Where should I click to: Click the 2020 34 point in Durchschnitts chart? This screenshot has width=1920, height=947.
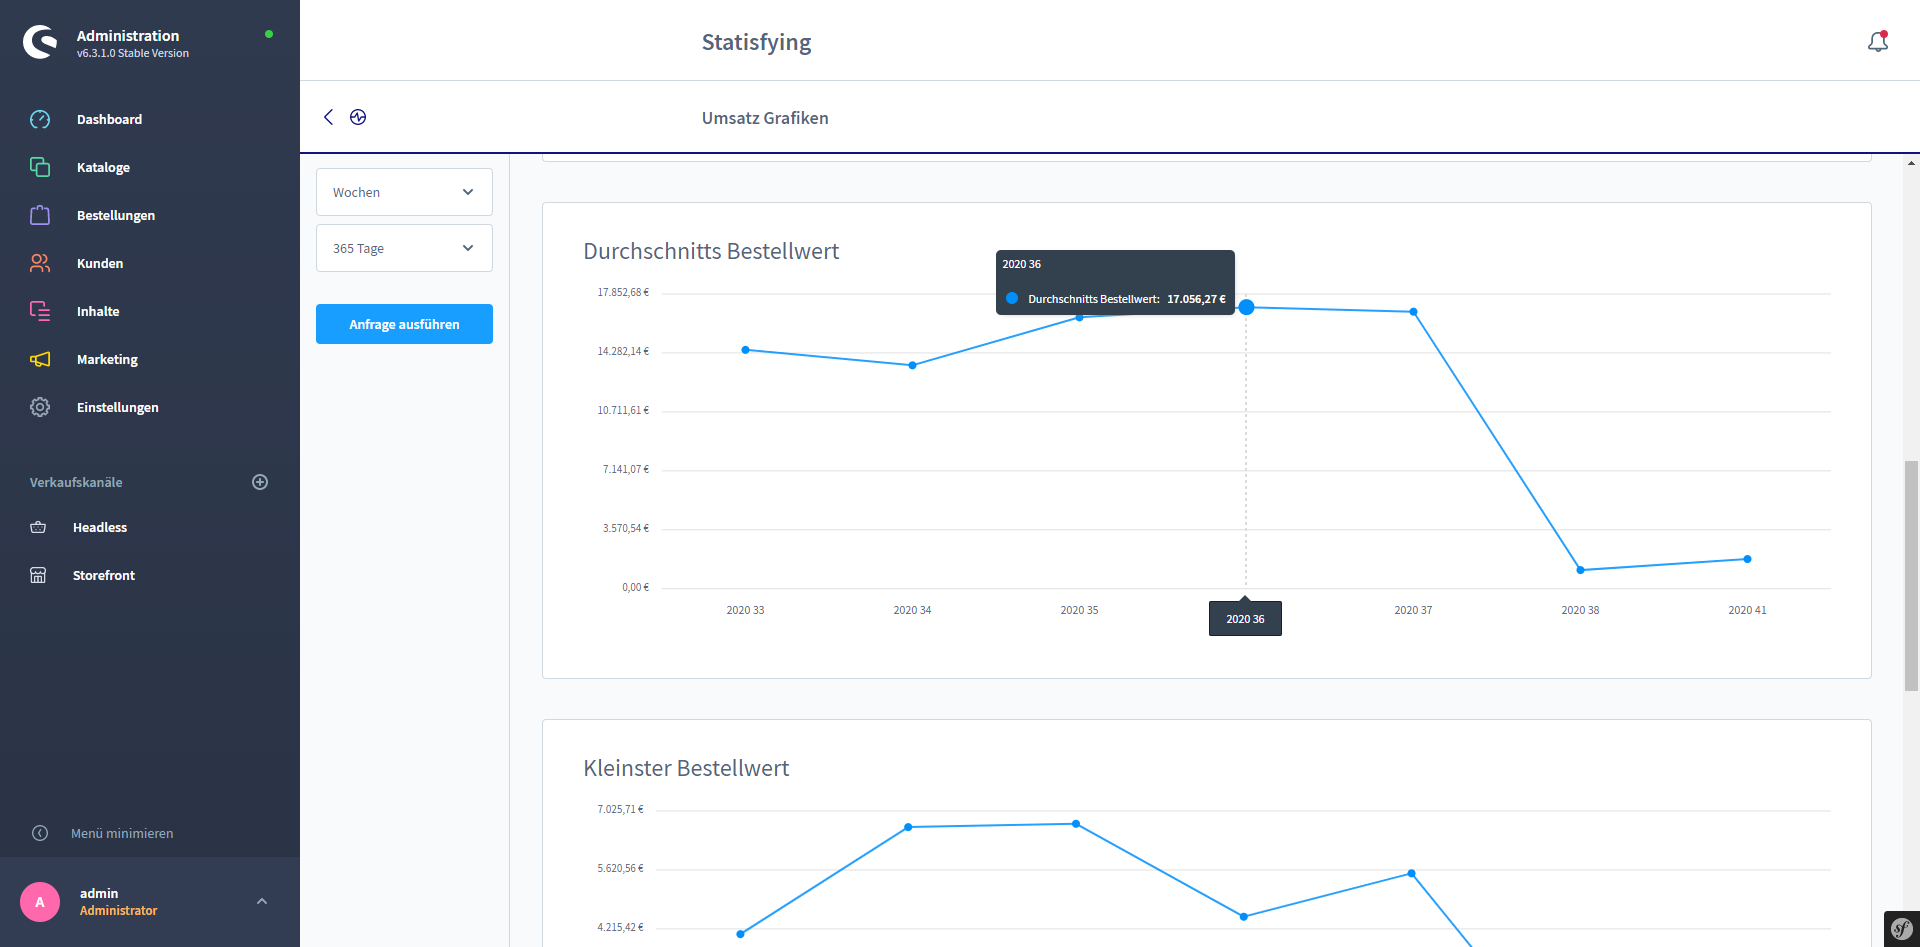[912, 365]
